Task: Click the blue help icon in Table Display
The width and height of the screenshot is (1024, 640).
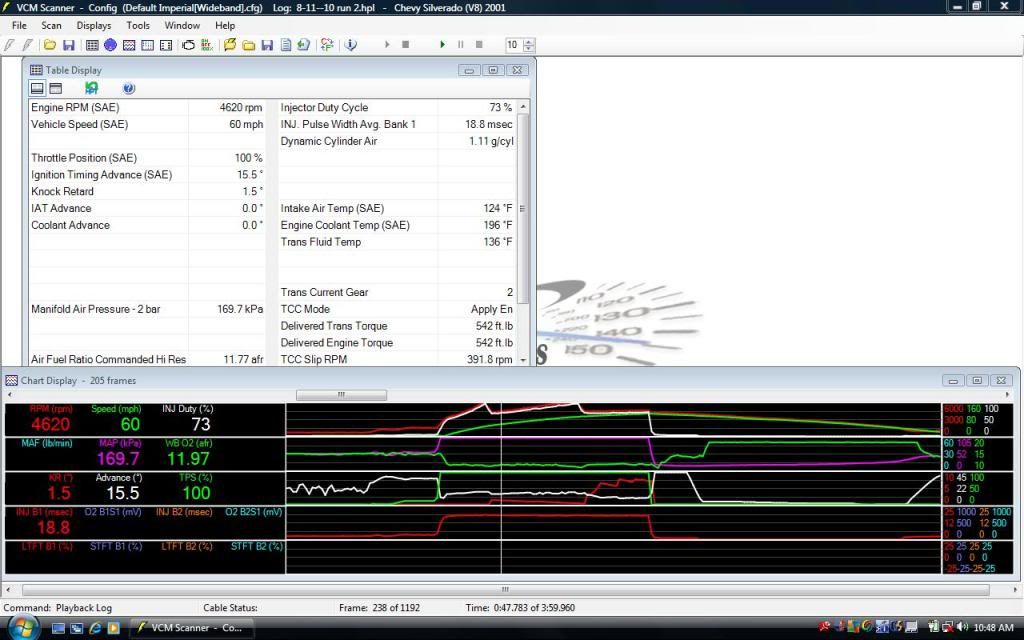Action: pyautogui.click(x=129, y=88)
